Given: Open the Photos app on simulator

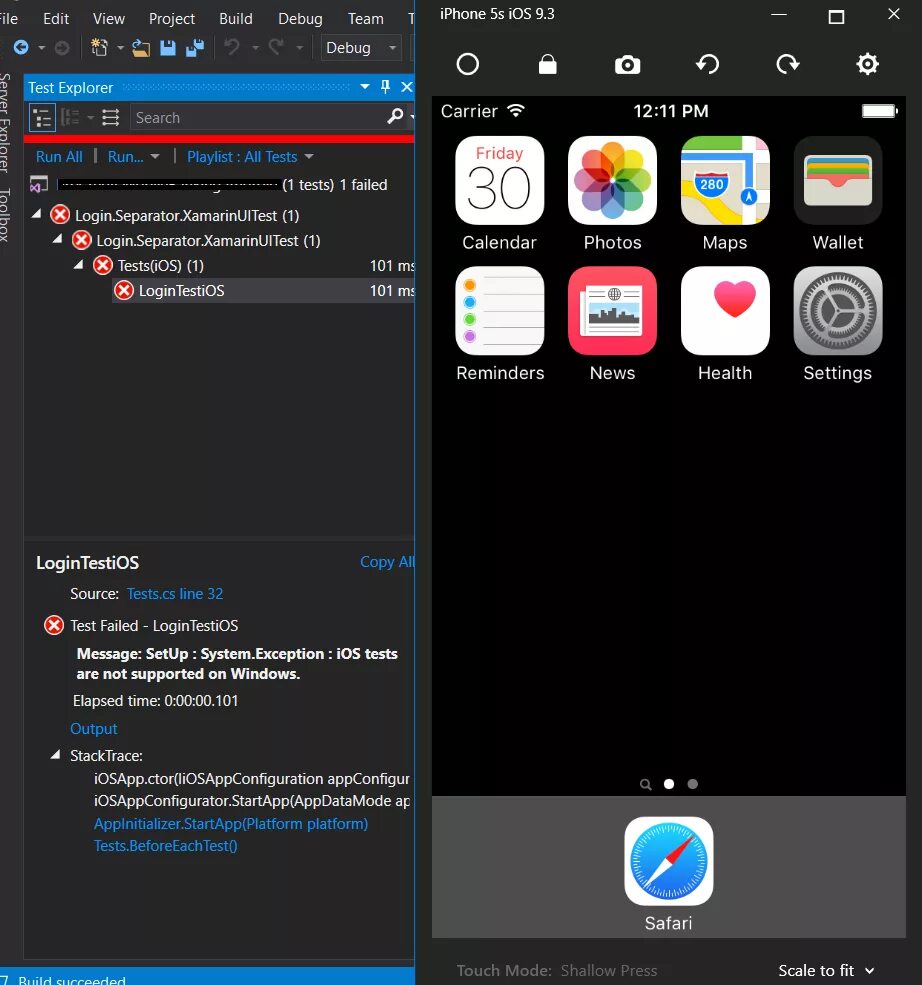Looking at the screenshot, I should point(612,181).
